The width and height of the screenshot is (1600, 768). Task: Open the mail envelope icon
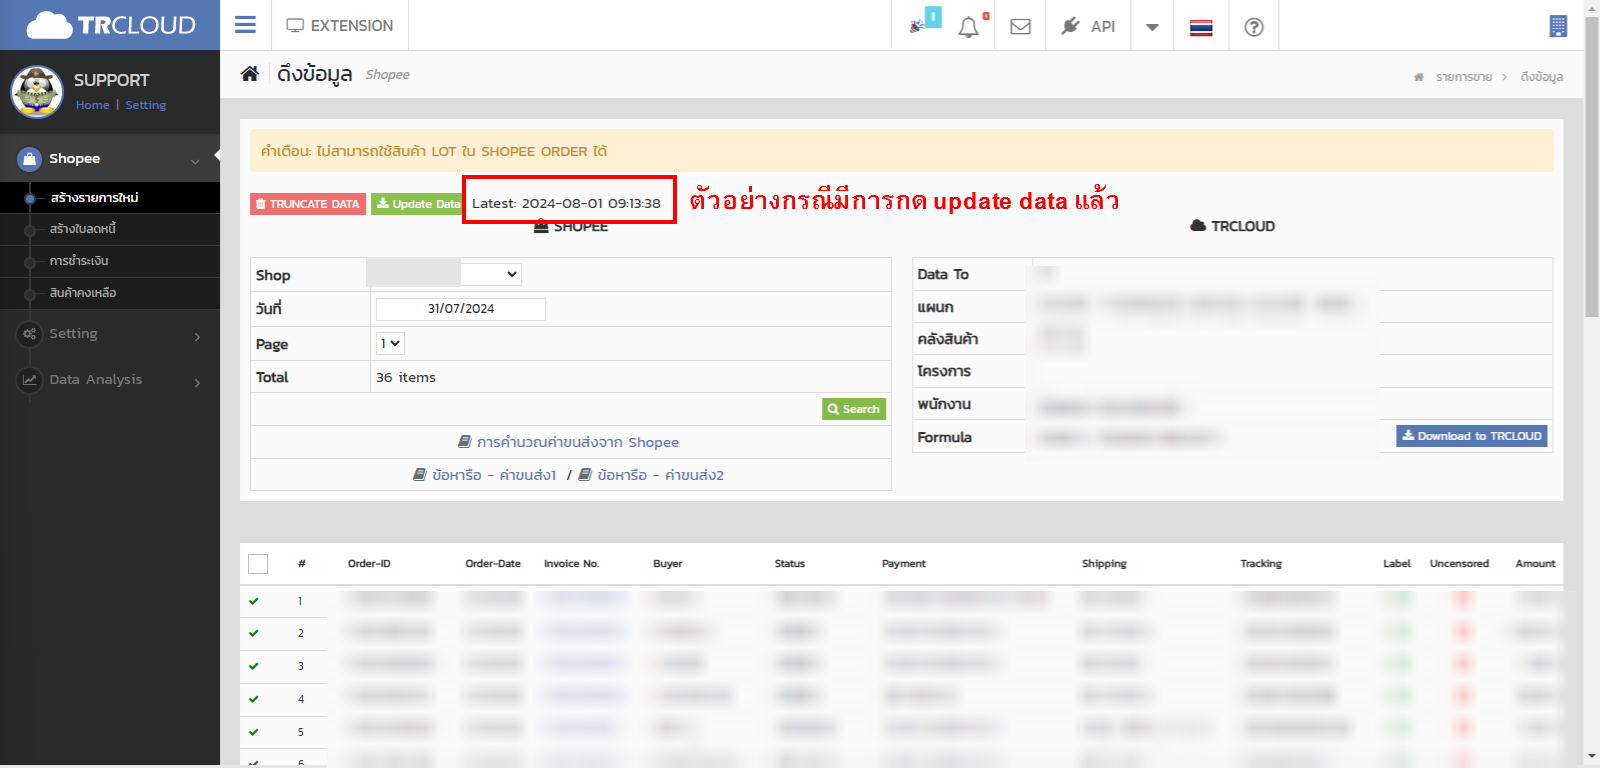click(1020, 27)
